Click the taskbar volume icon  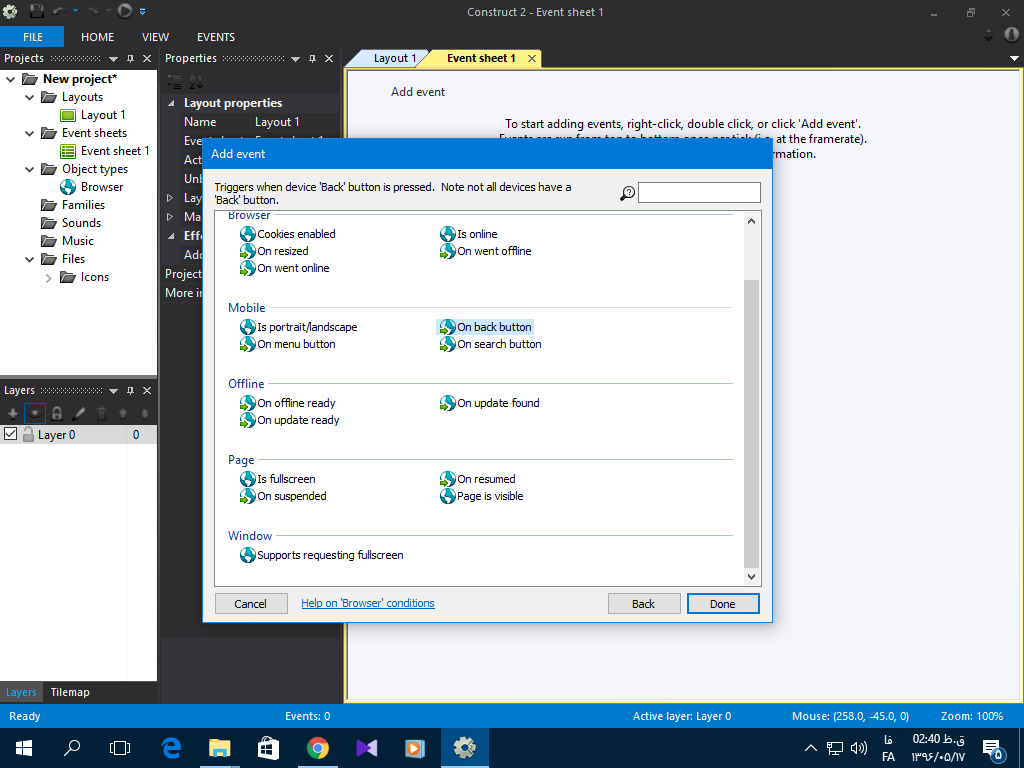tap(859, 748)
